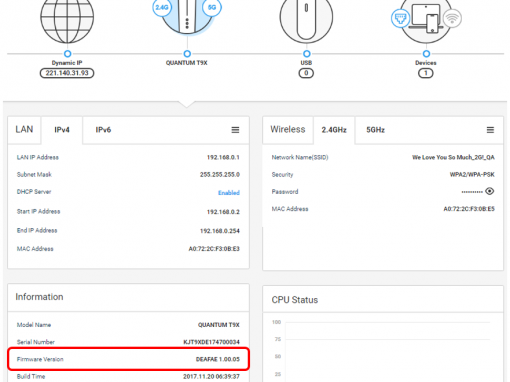Click Build Time 2017.11.20 06:39:37
The height and width of the screenshot is (382, 510).
click(x=211, y=377)
